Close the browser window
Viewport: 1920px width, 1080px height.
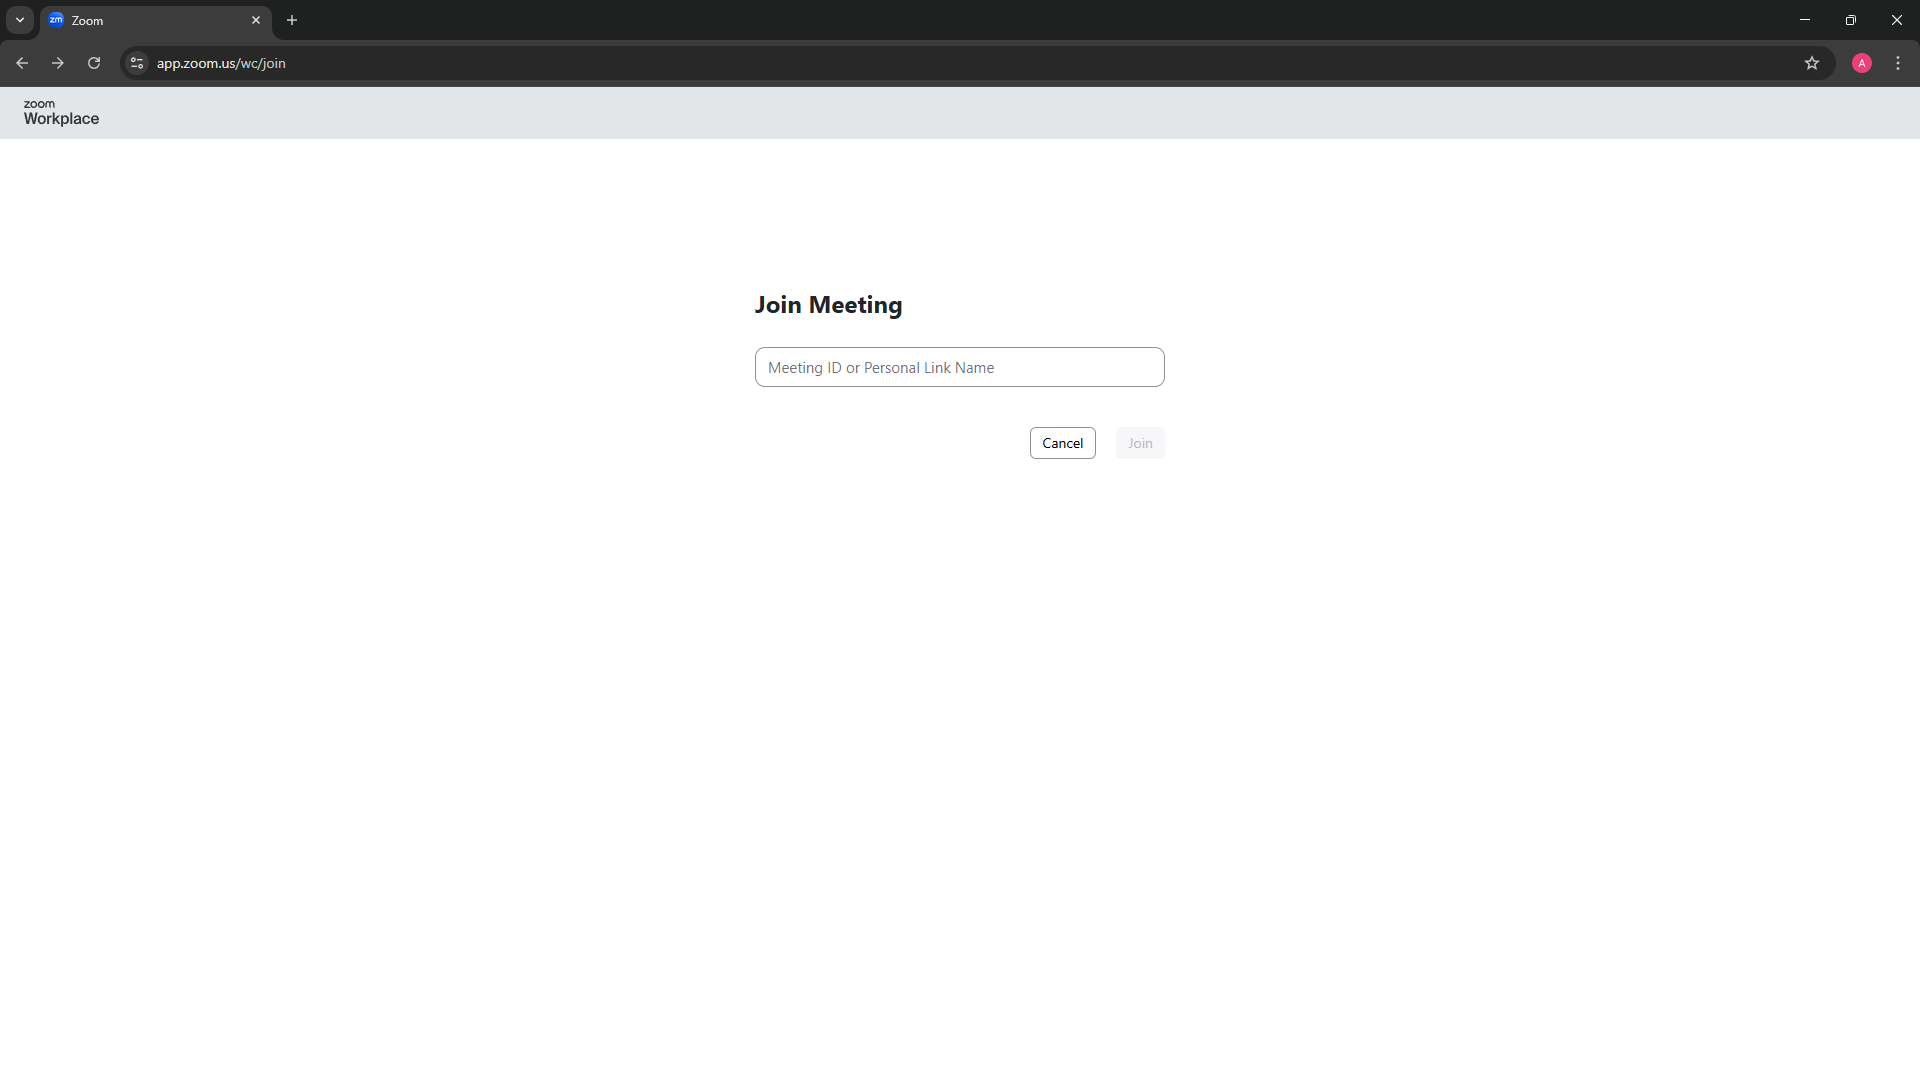click(x=1896, y=20)
